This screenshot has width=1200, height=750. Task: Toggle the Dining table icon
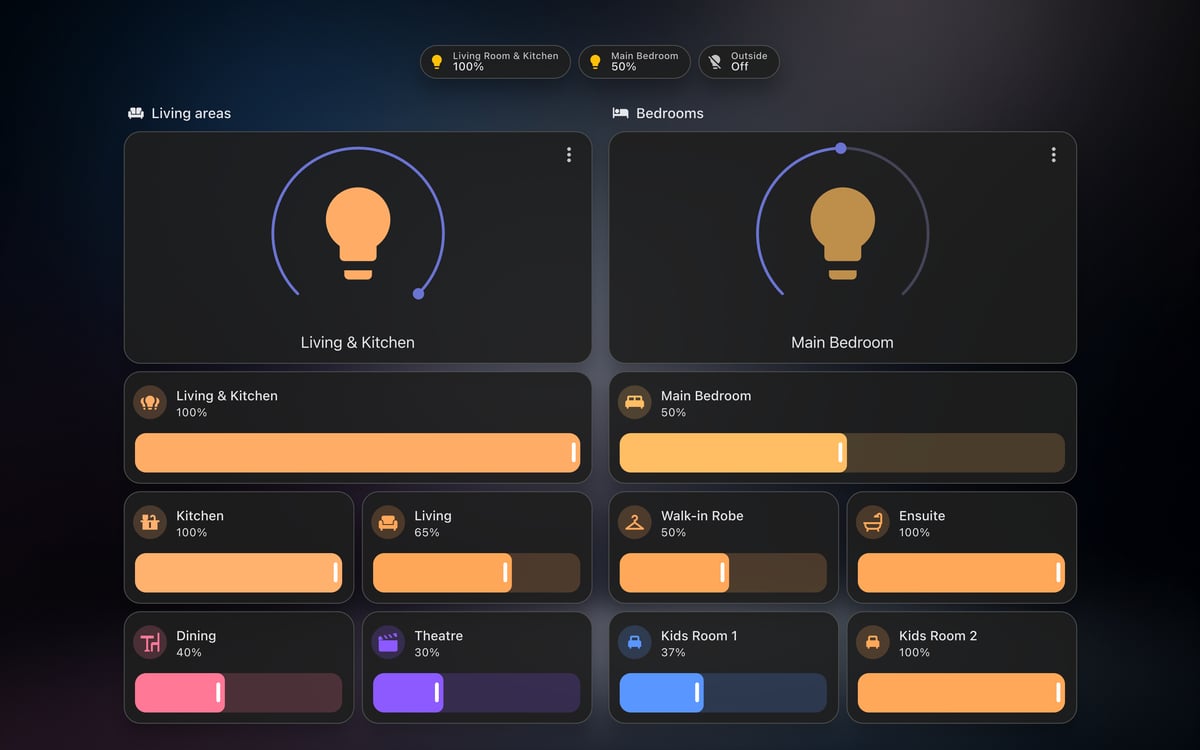tap(150, 643)
